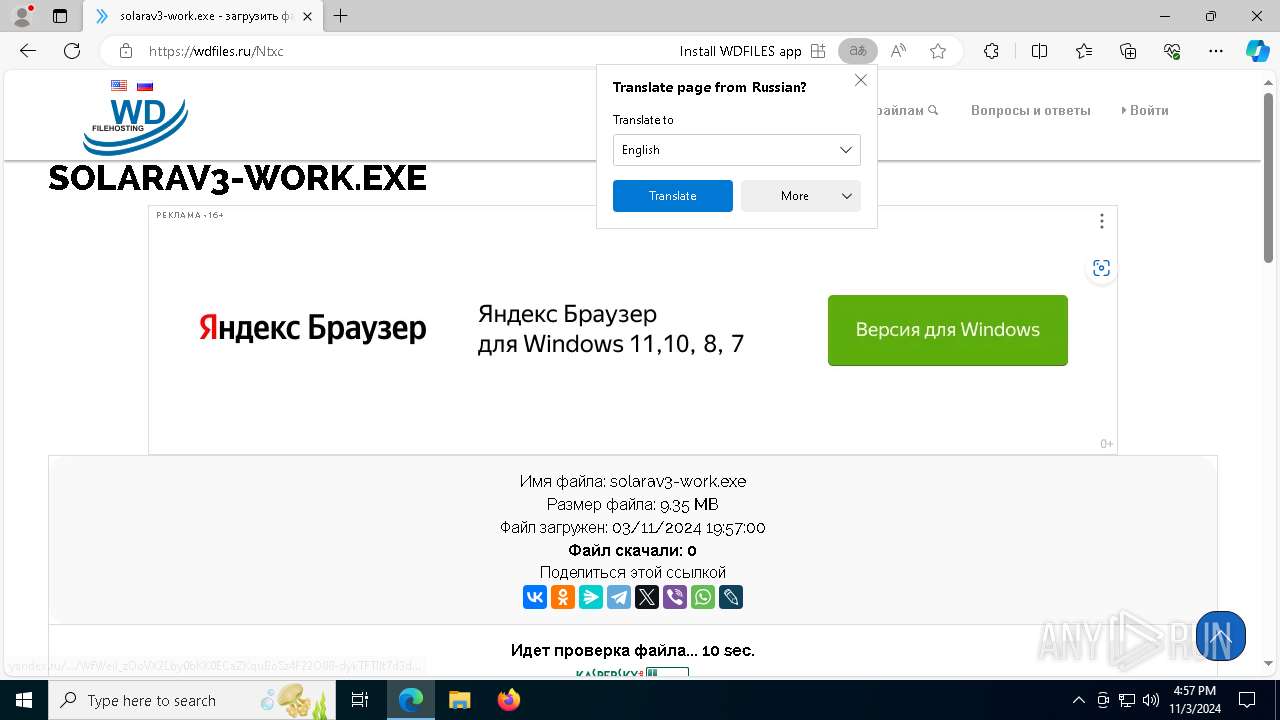Open Collections panel
The width and height of the screenshot is (1280, 720).
1128,51
